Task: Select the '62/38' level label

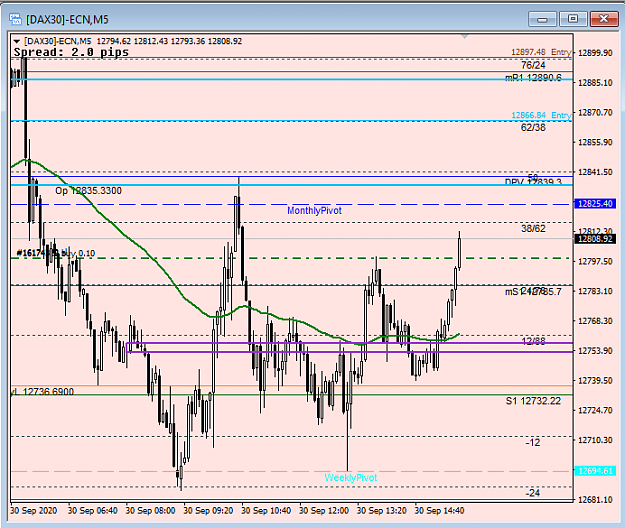Action: tap(533, 128)
